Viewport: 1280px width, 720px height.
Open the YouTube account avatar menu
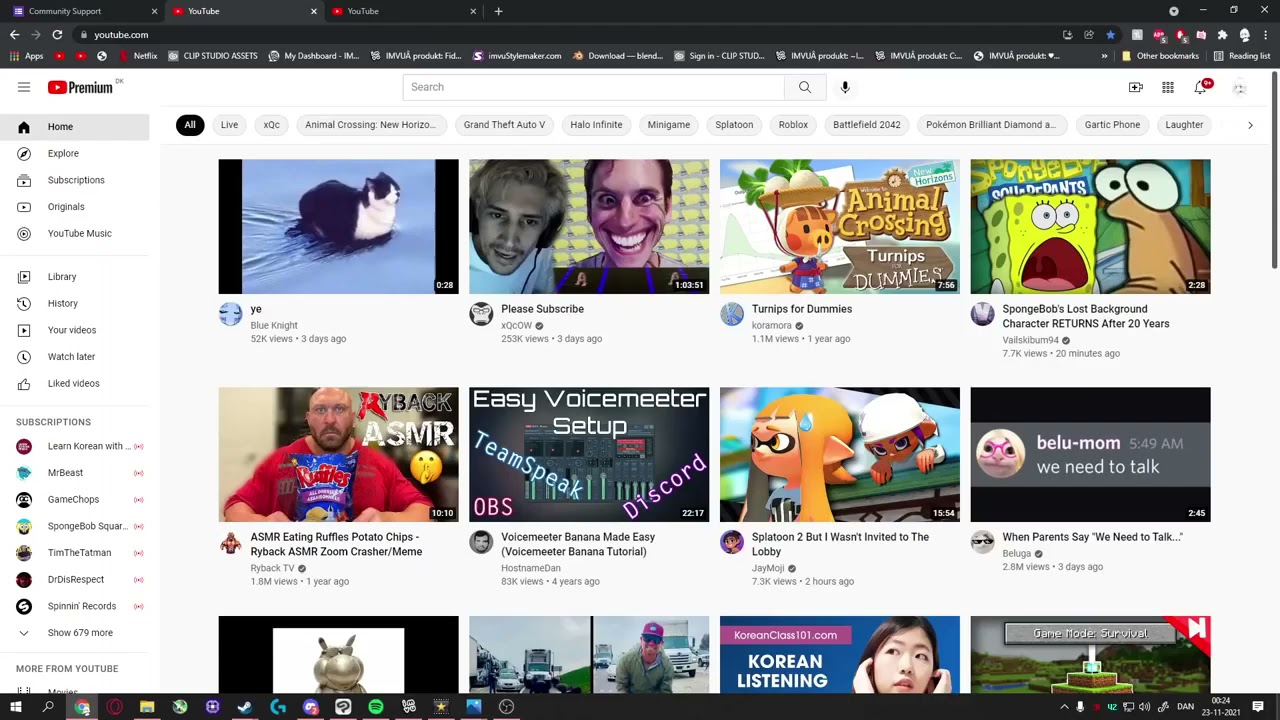click(1239, 88)
